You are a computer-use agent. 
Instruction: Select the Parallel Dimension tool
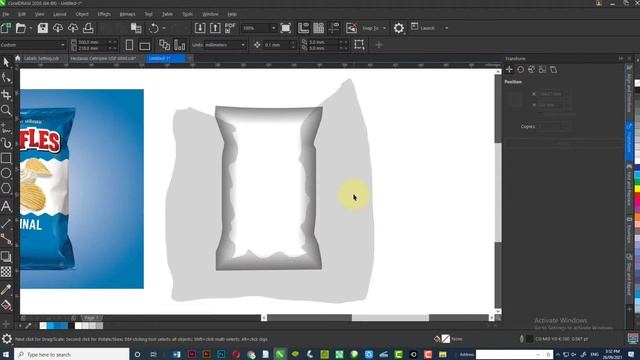pyautogui.click(x=6, y=223)
